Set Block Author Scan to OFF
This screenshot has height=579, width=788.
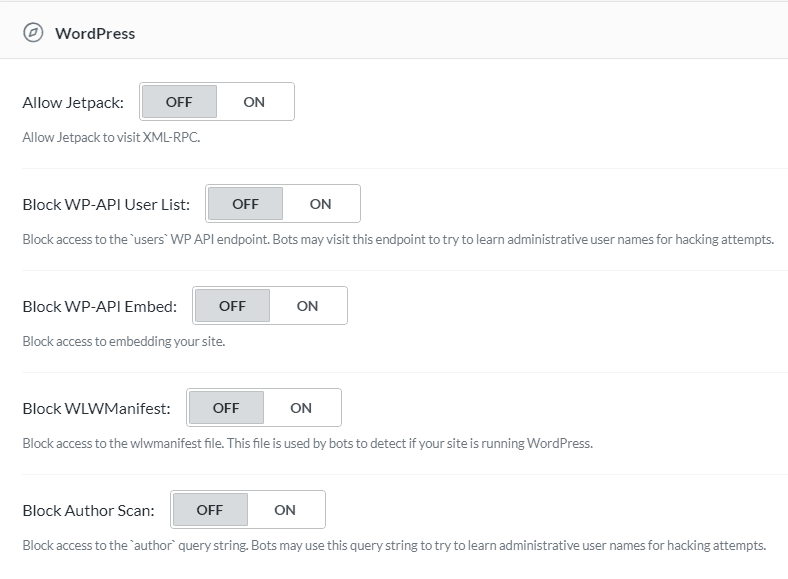210,510
